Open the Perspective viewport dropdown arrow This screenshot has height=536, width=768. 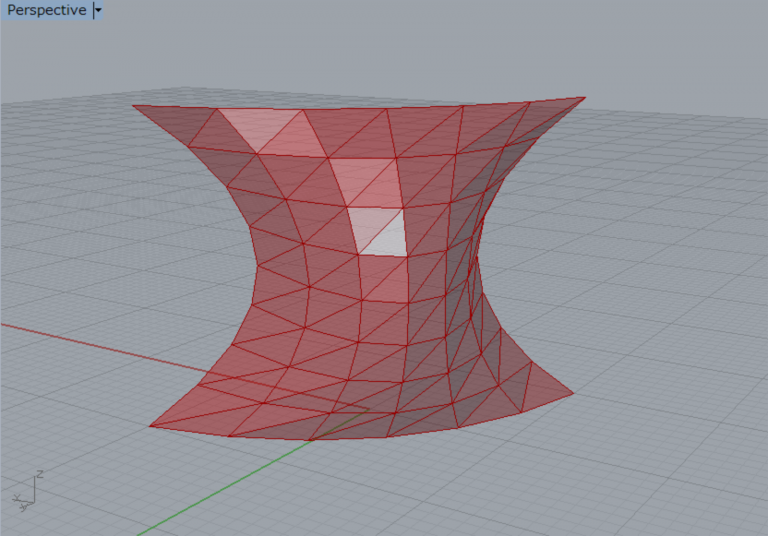point(97,10)
